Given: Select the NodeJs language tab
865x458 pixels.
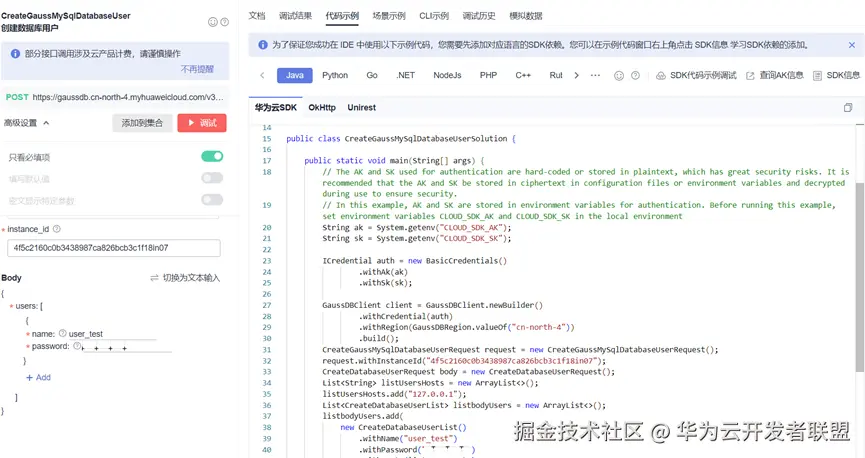Looking at the screenshot, I should tap(447, 76).
